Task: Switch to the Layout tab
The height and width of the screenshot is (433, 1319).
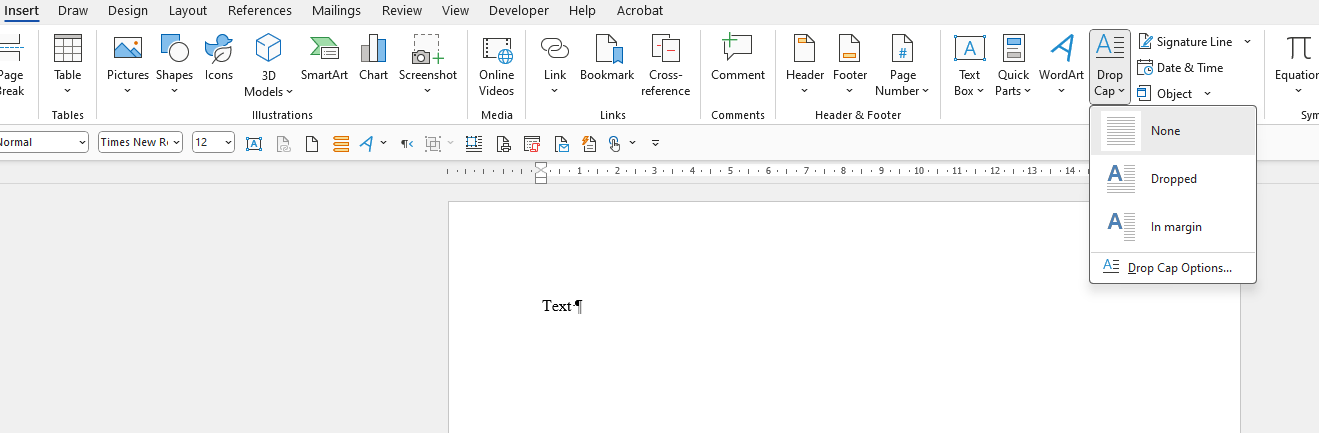Action: point(188,11)
